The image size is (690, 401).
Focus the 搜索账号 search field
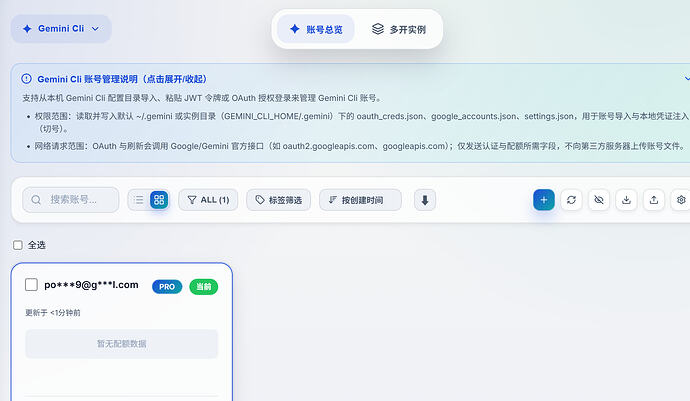(x=71, y=200)
